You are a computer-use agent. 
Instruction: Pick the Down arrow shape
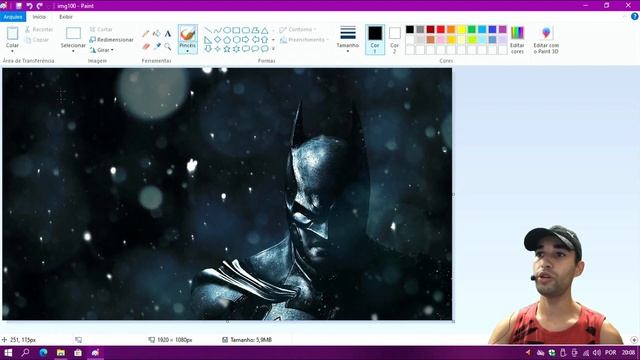(208, 49)
